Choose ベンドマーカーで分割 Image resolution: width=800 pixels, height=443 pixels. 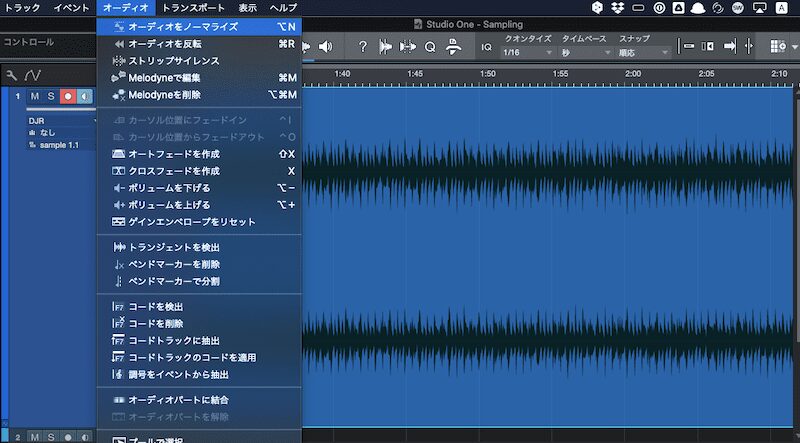click(x=199, y=281)
